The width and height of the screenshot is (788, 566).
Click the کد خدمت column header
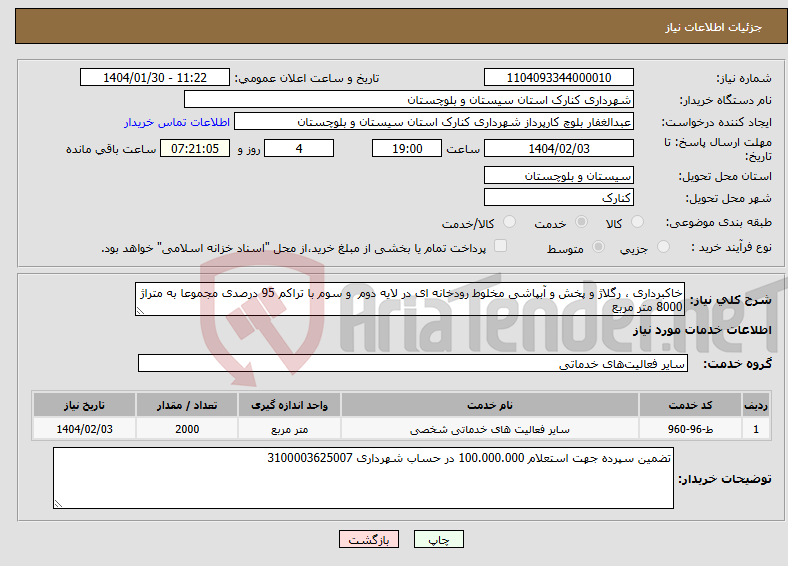(690, 405)
